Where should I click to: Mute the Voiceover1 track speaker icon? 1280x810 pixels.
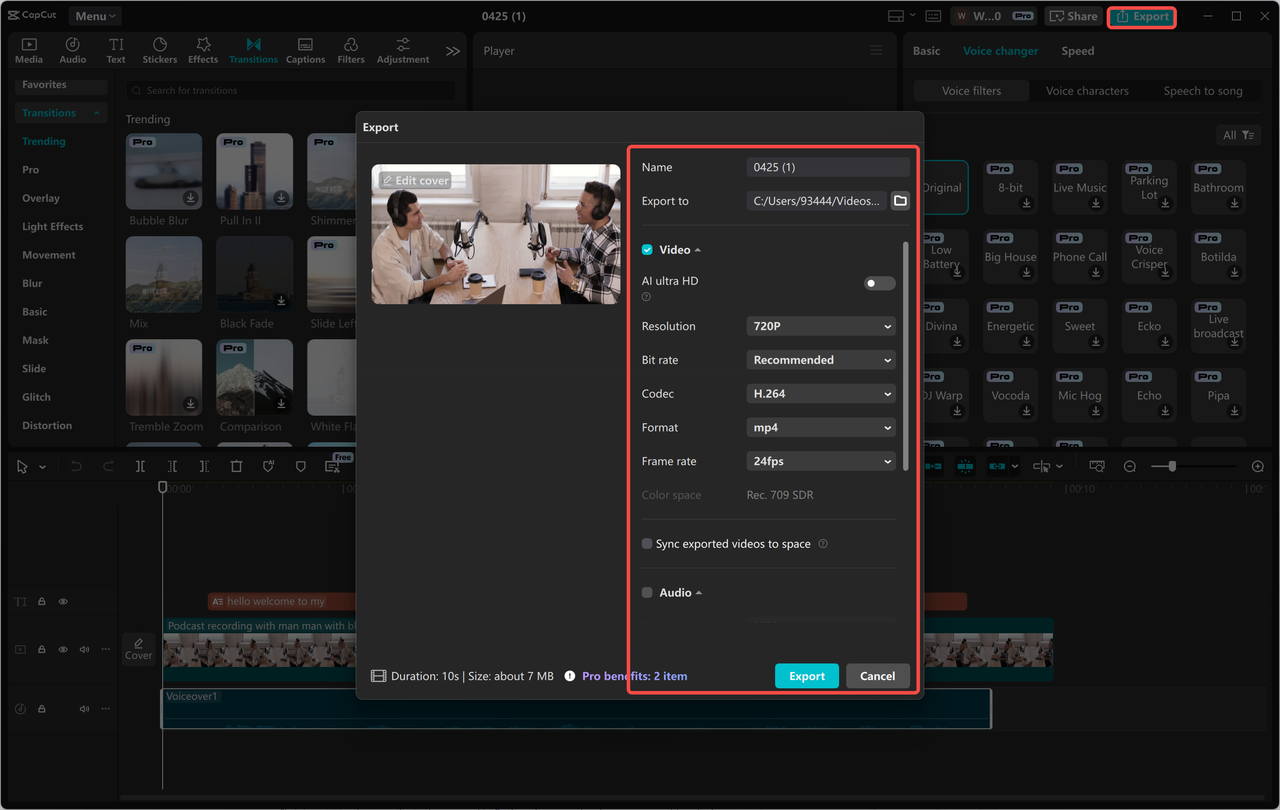[x=84, y=709]
